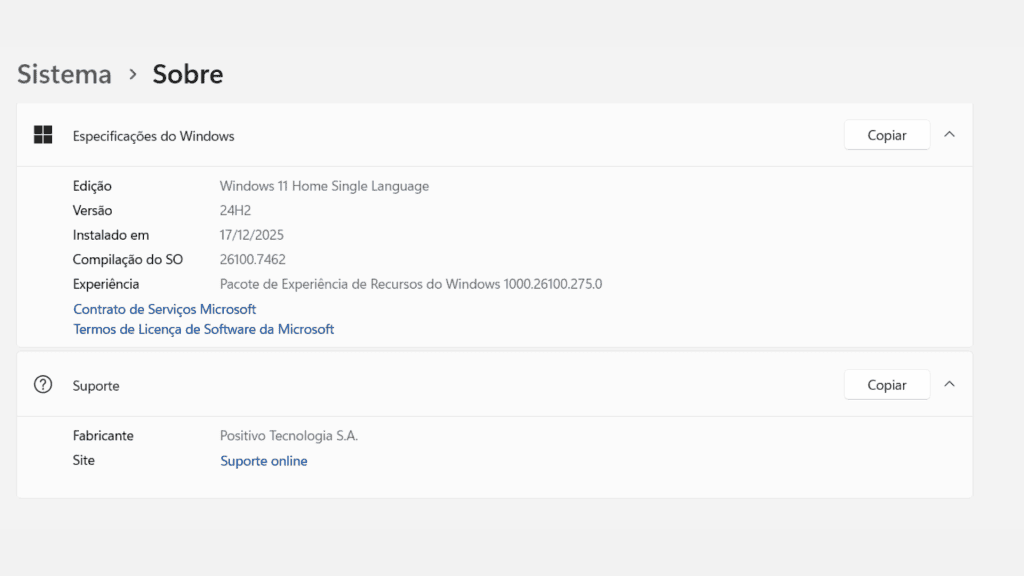
Task: Open Termos de Licença de Software link
Action: pyautogui.click(x=203, y=329)
